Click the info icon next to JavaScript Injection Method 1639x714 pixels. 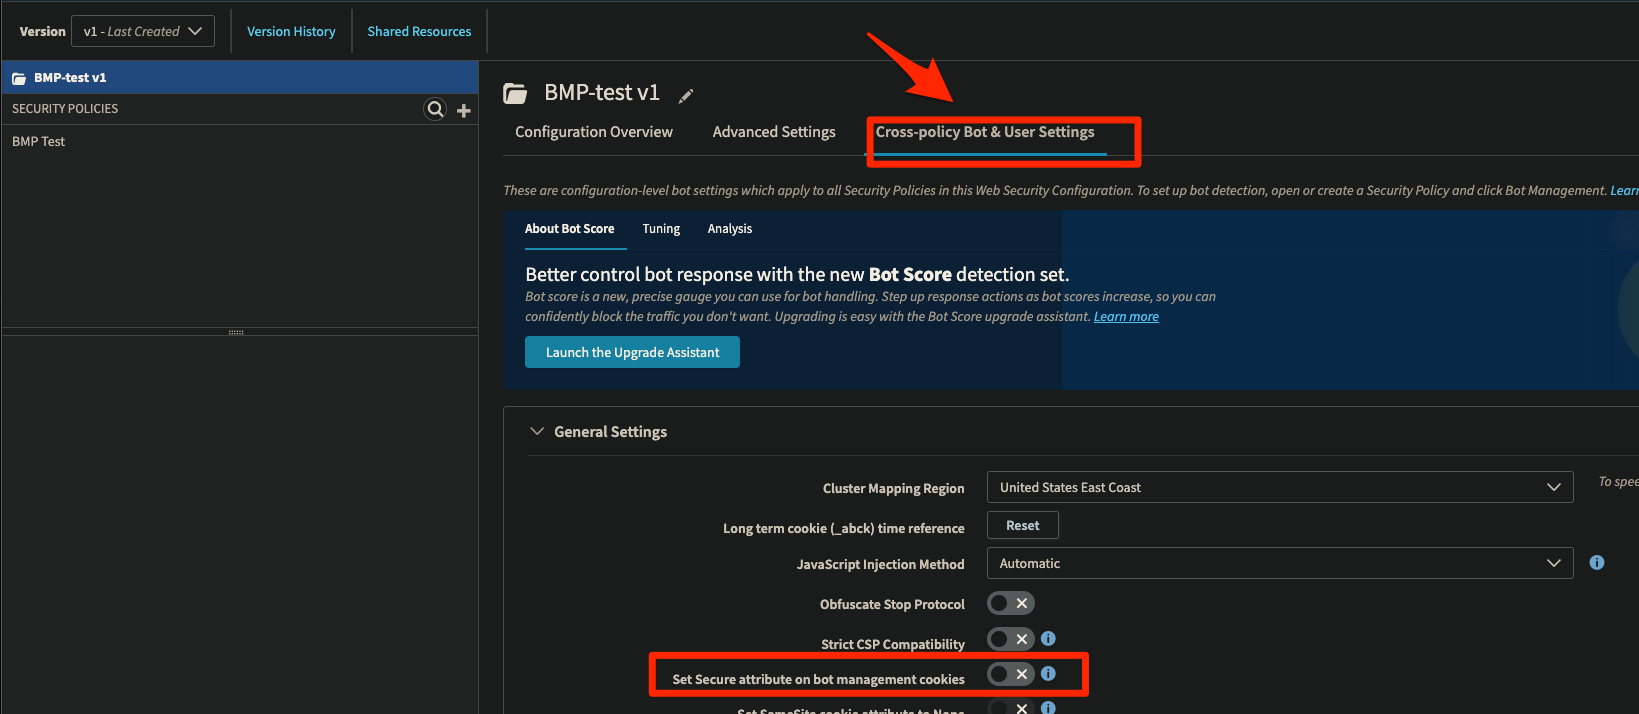[x=1596, y=563]
